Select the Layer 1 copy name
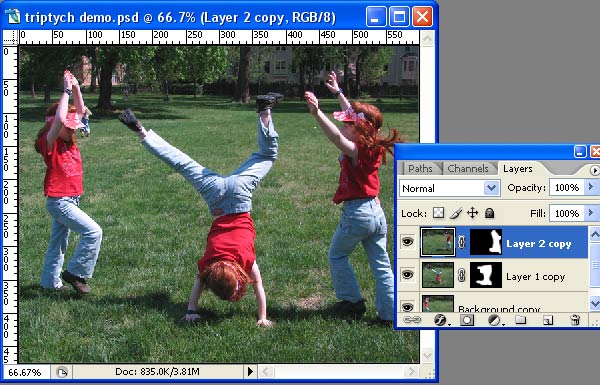The image size is (600, 385). click(x=535, y=277)
